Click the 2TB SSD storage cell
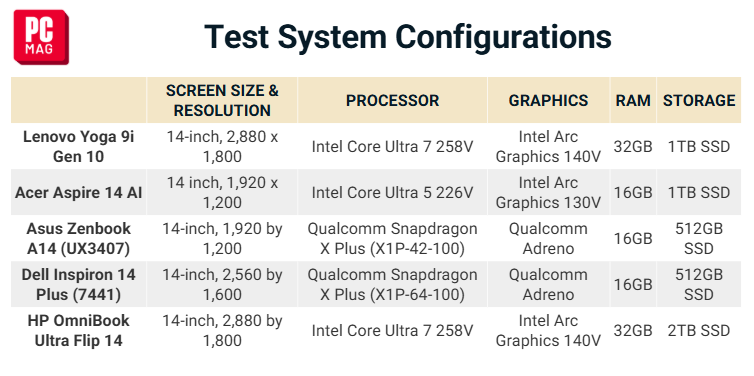Screen dimensions: 754x376 pyautogui.click(x=699, y=331)
